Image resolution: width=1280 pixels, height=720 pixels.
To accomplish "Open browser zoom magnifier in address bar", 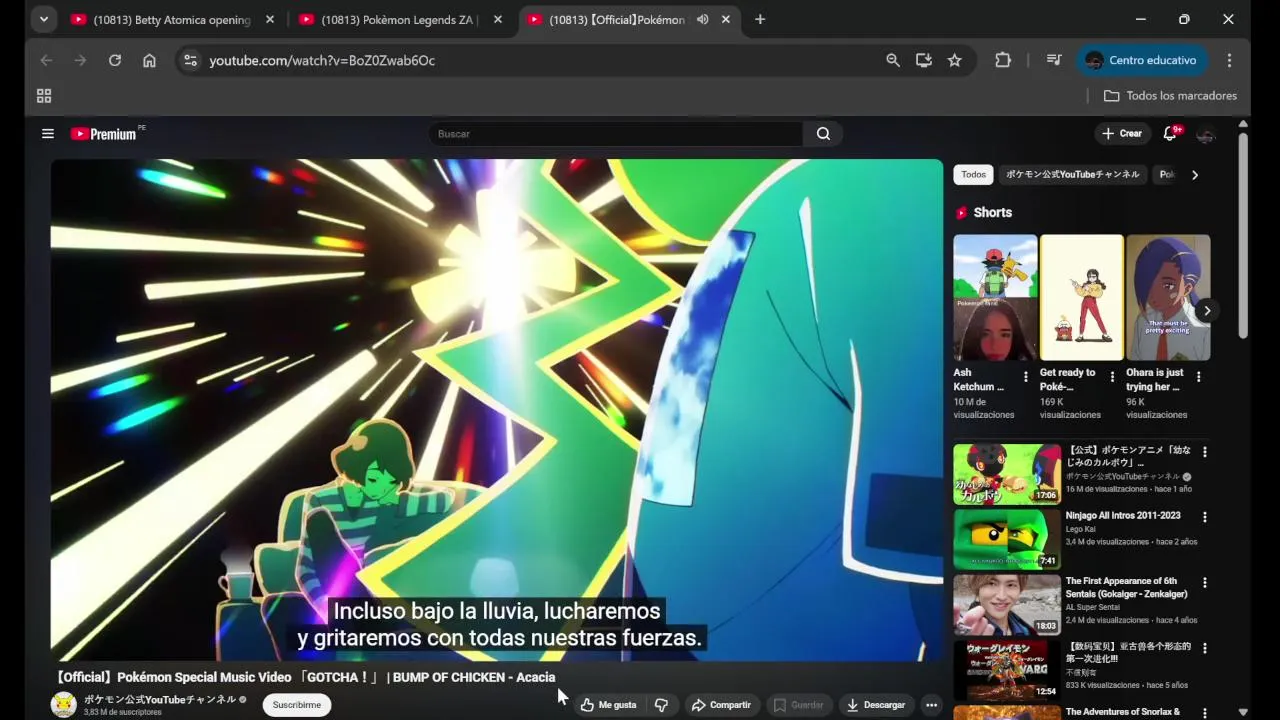I will 893,60.
